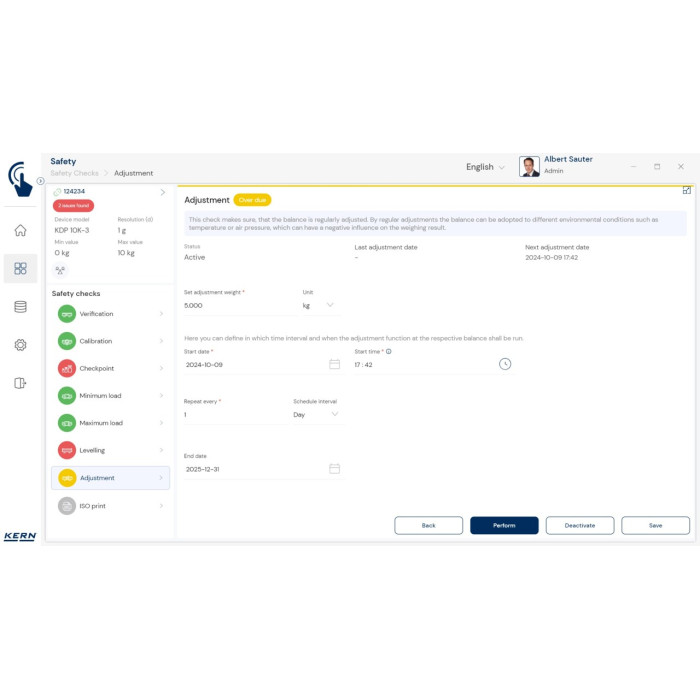This screenshot has height=700, width=700.
Task: Click the link icon beside 124234
Action: [x=57, y=192]
